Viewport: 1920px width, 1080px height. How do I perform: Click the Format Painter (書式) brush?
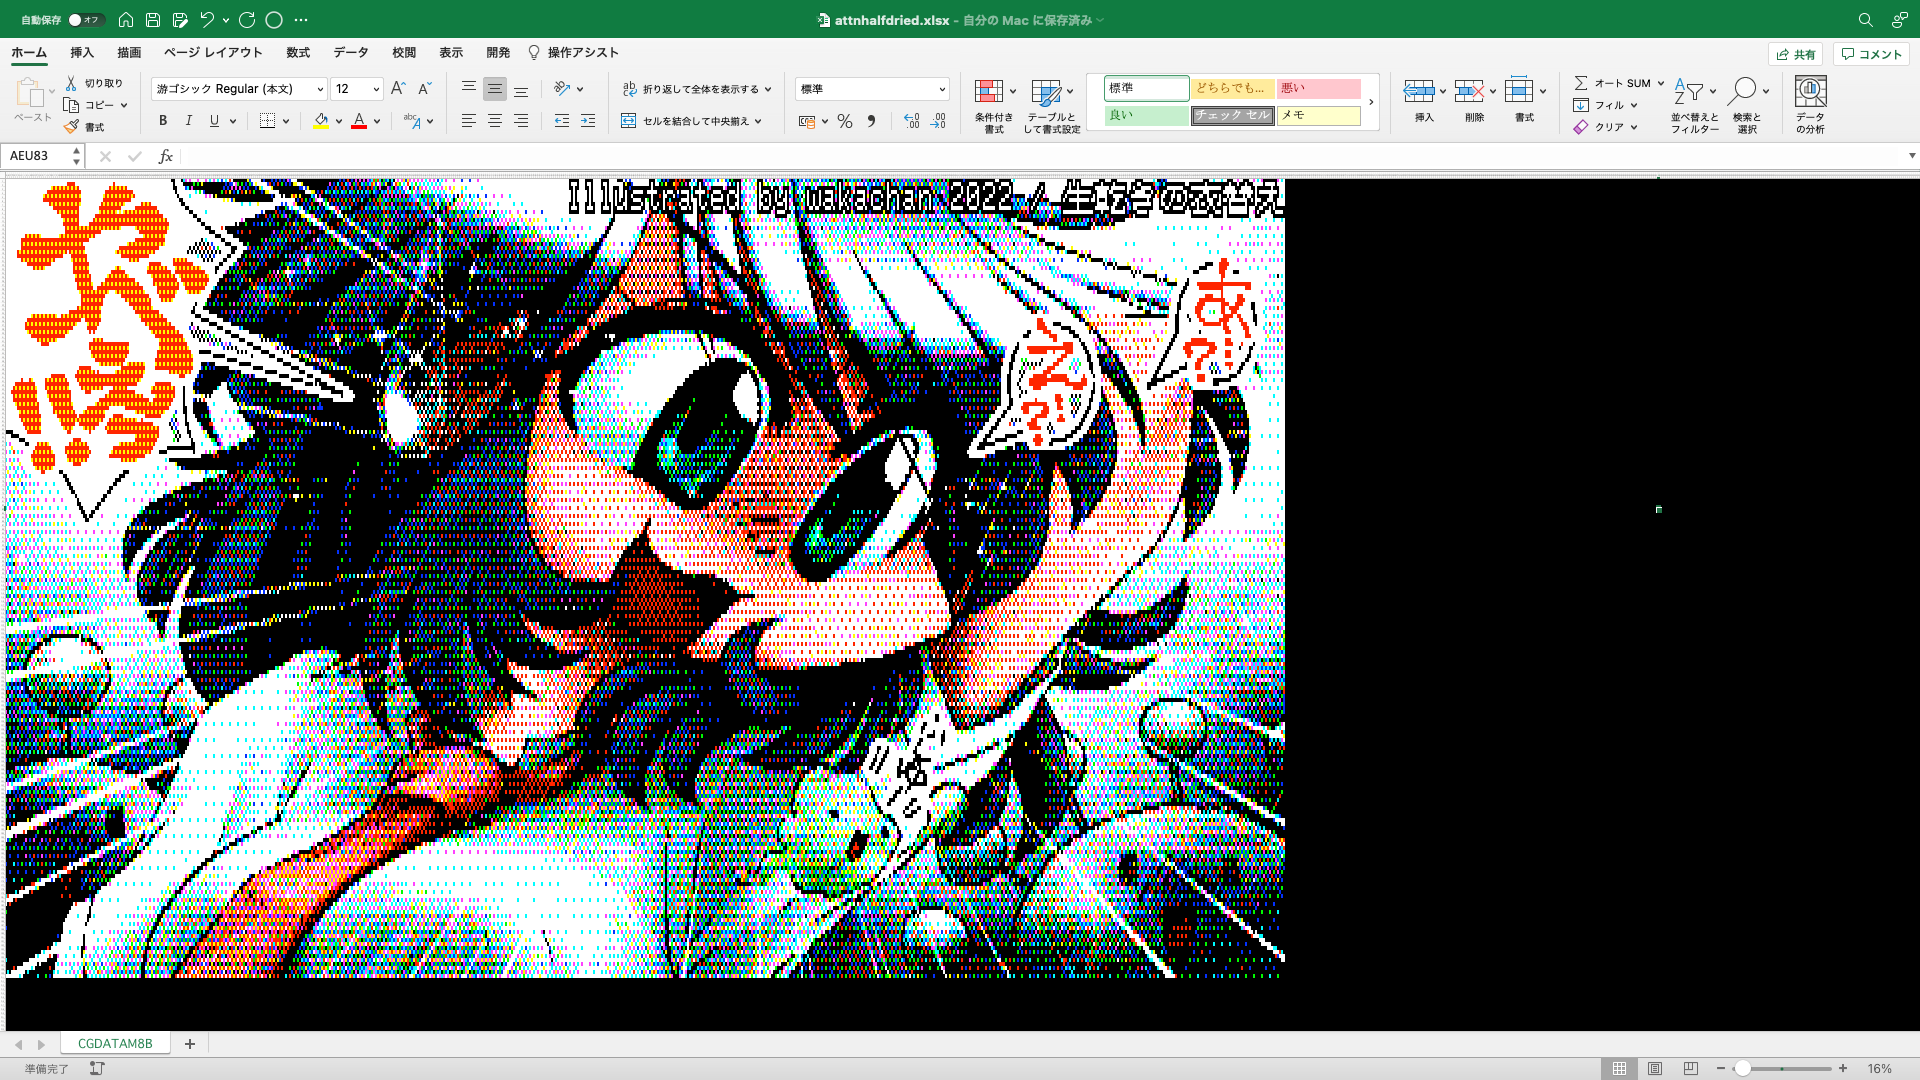point(71,127)
